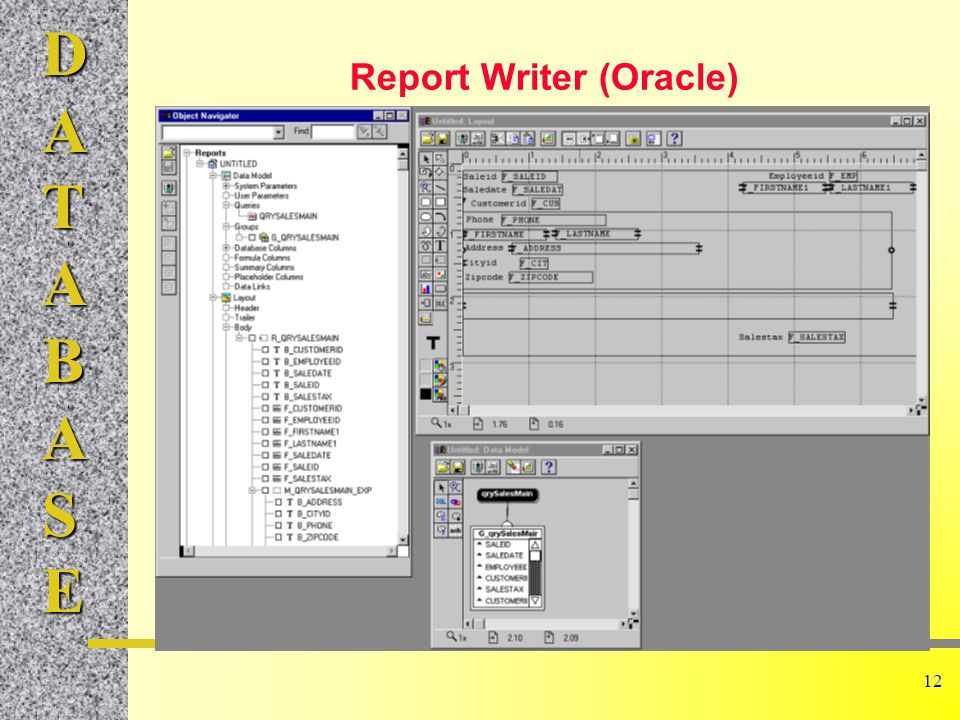This screenshot has width=960, height=720.
Task: Select the serif T text tool in Layout palette
Action: [440, 246]
